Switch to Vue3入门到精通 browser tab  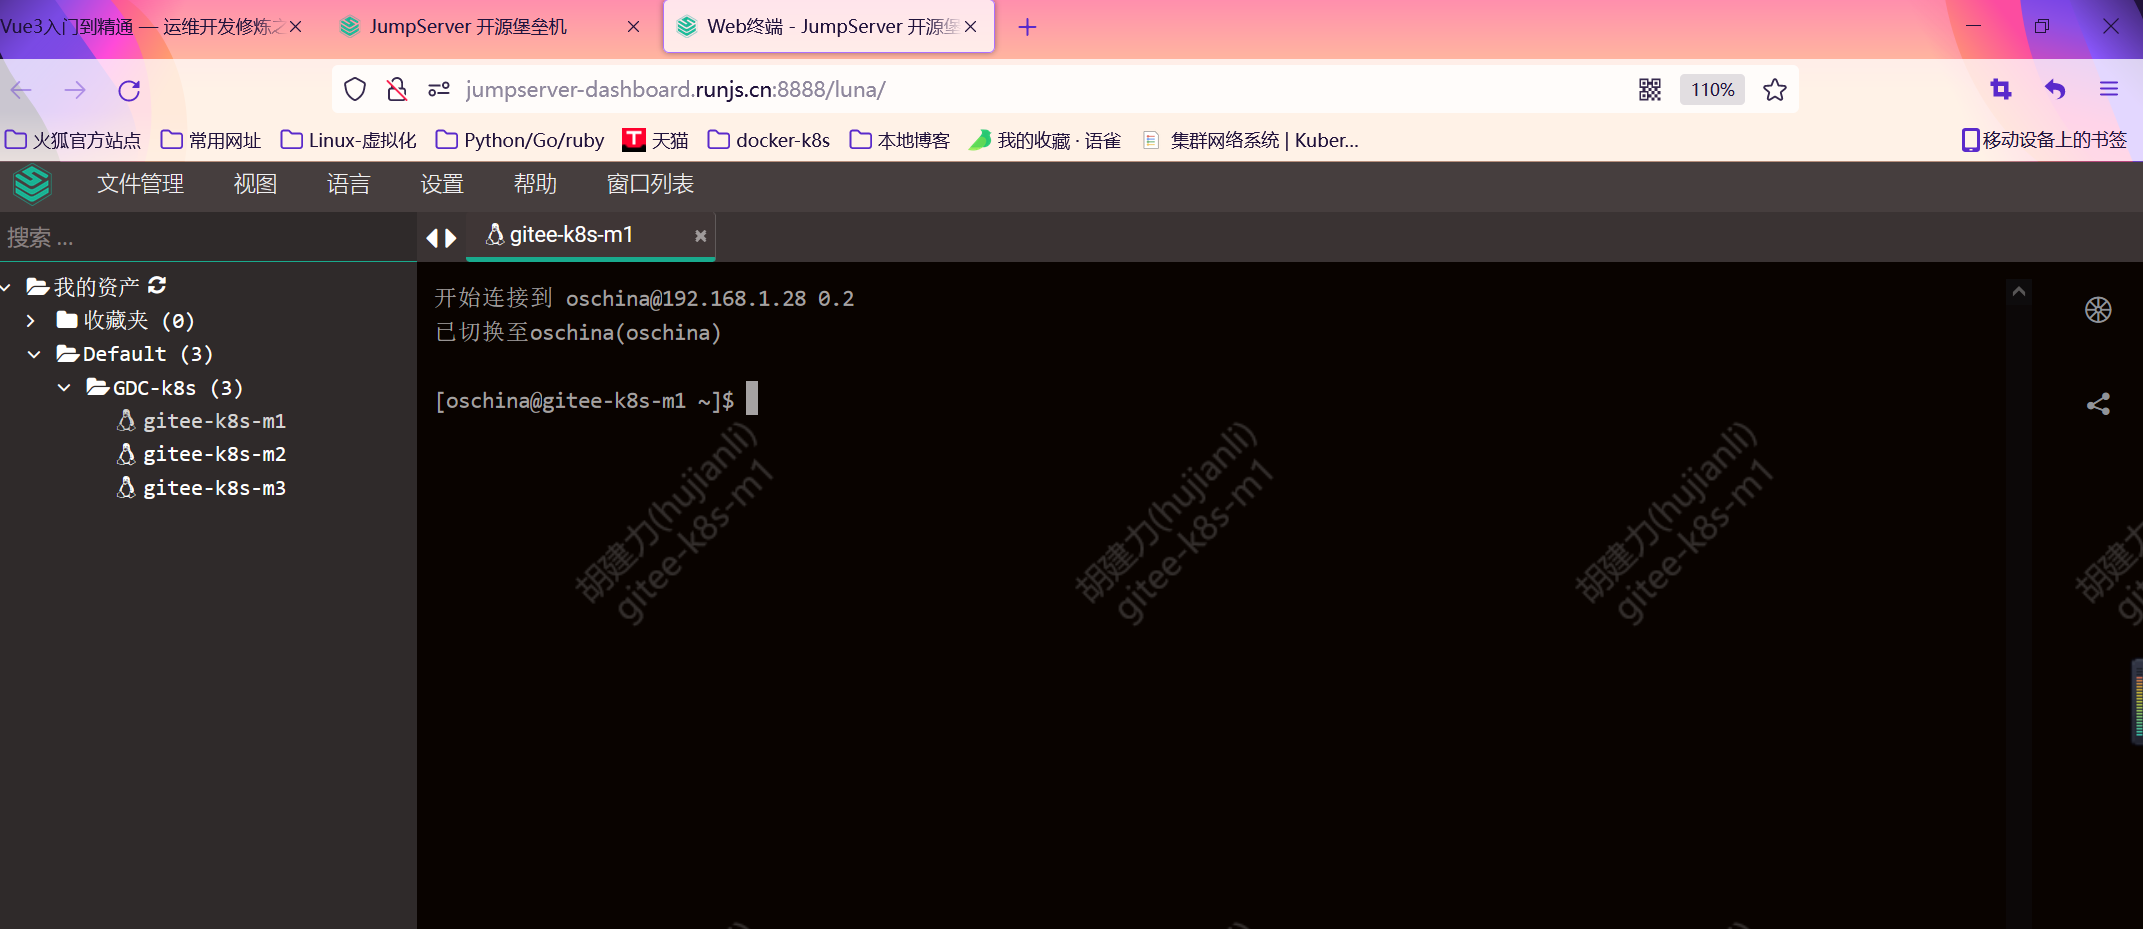tap(142, 27)
